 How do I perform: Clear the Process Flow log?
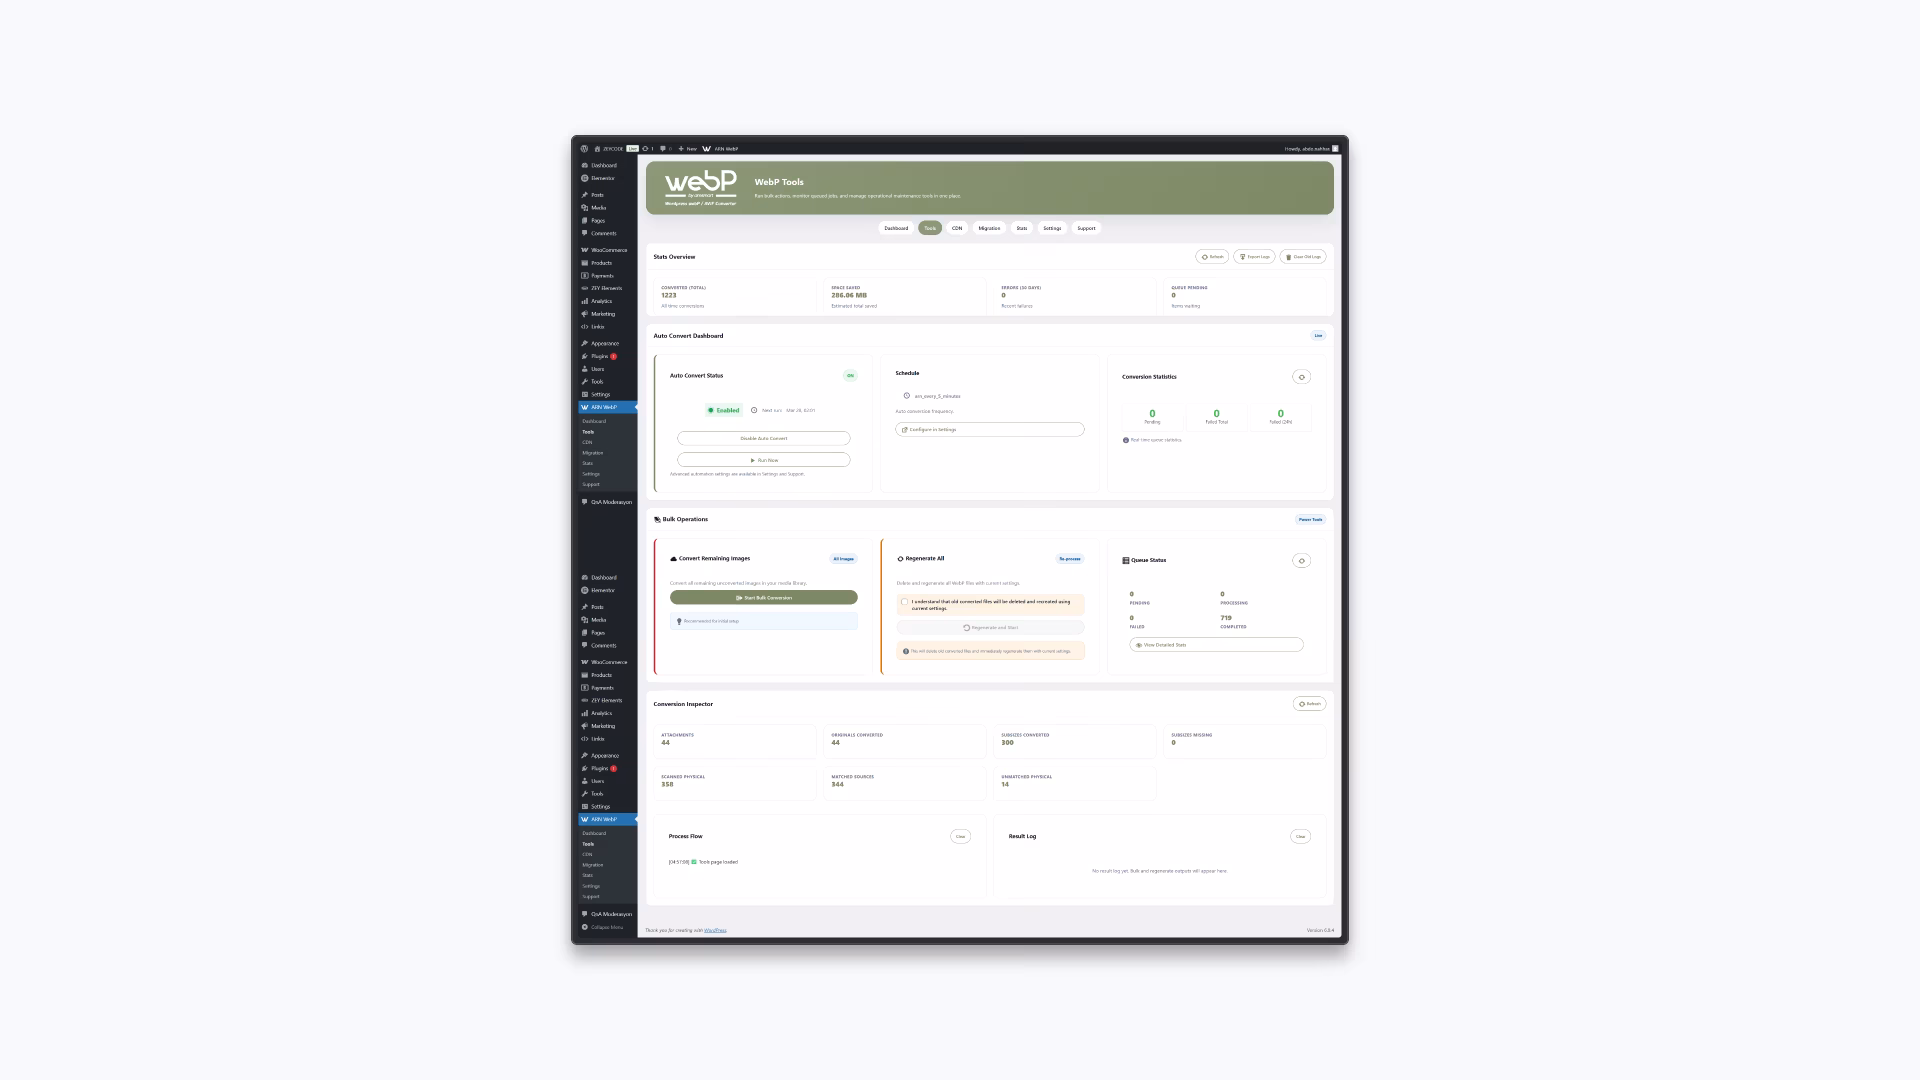click(x=960, y=836)
